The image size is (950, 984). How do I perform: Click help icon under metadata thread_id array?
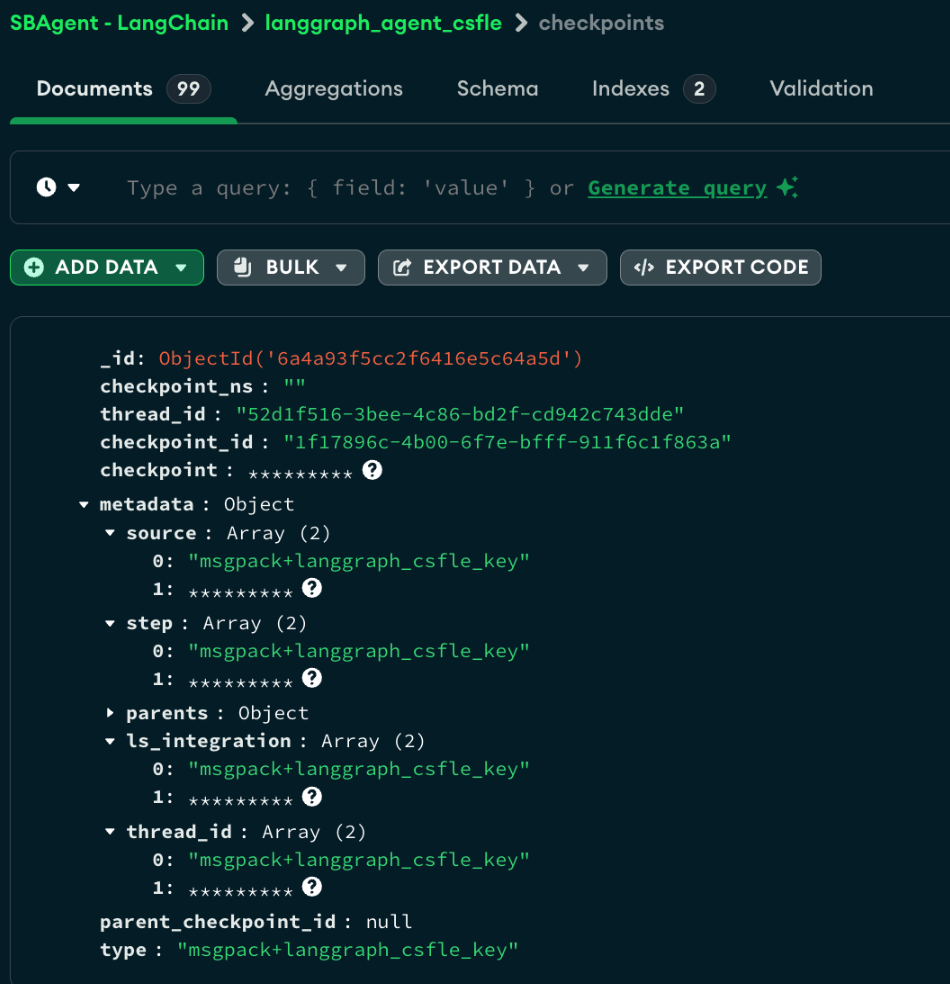[x=312, y=887]
